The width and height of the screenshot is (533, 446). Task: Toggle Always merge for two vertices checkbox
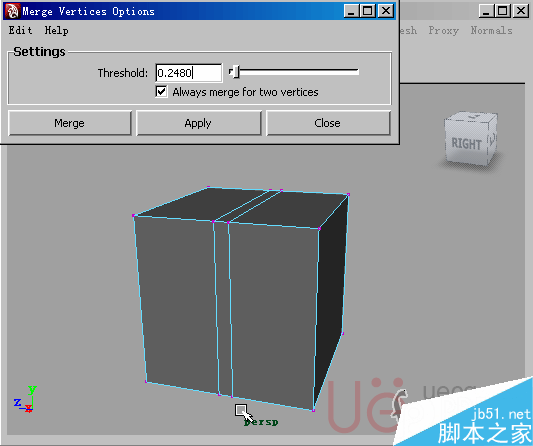click(x=161, y=92)
